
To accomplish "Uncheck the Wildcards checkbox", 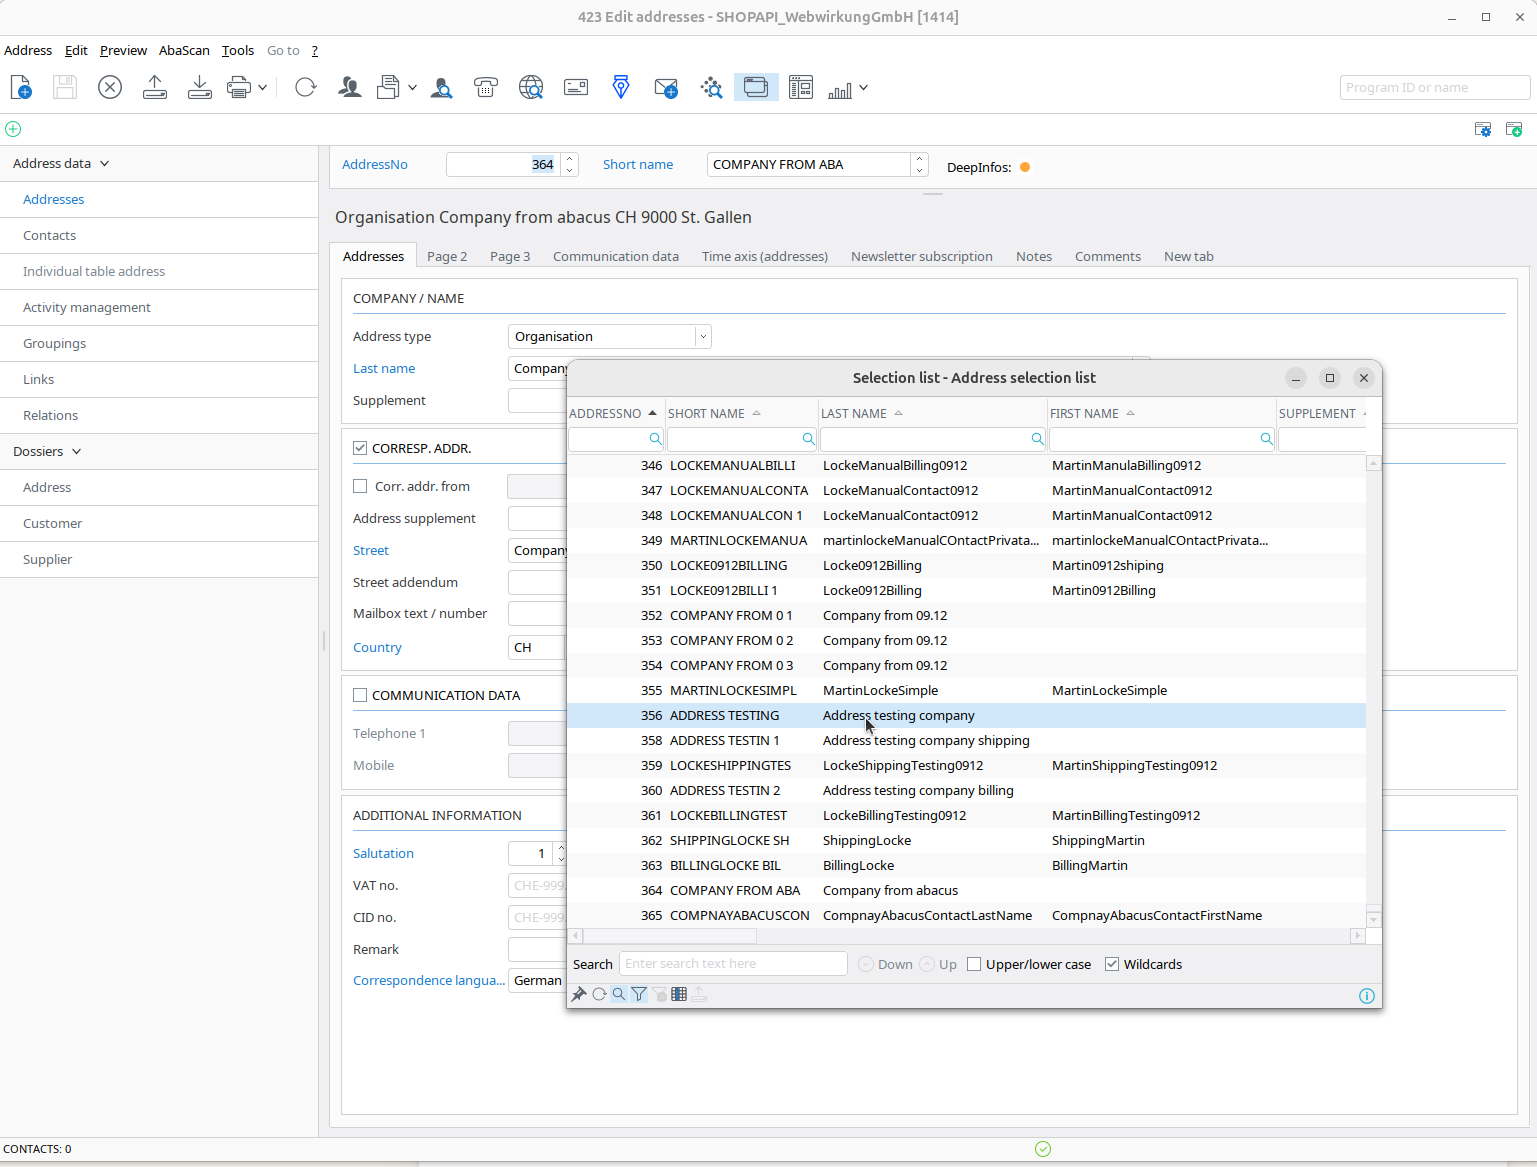I will [x=1112, y=964].
